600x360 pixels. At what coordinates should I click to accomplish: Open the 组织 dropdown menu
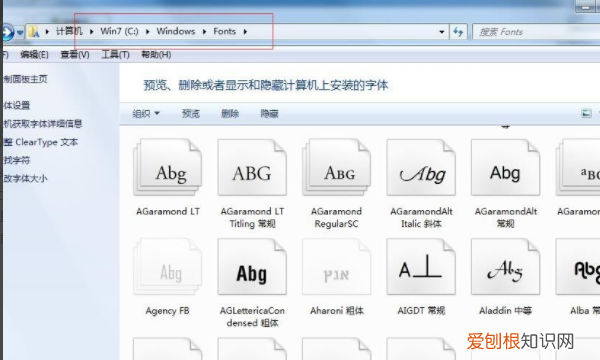(146, 114)
